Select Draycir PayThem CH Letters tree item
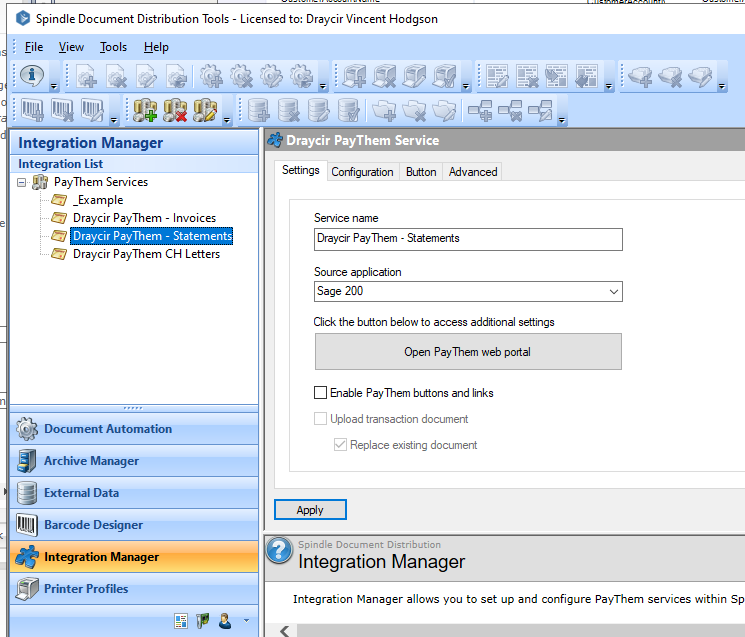This screenshot has width=745, height=637. point(146,254)
